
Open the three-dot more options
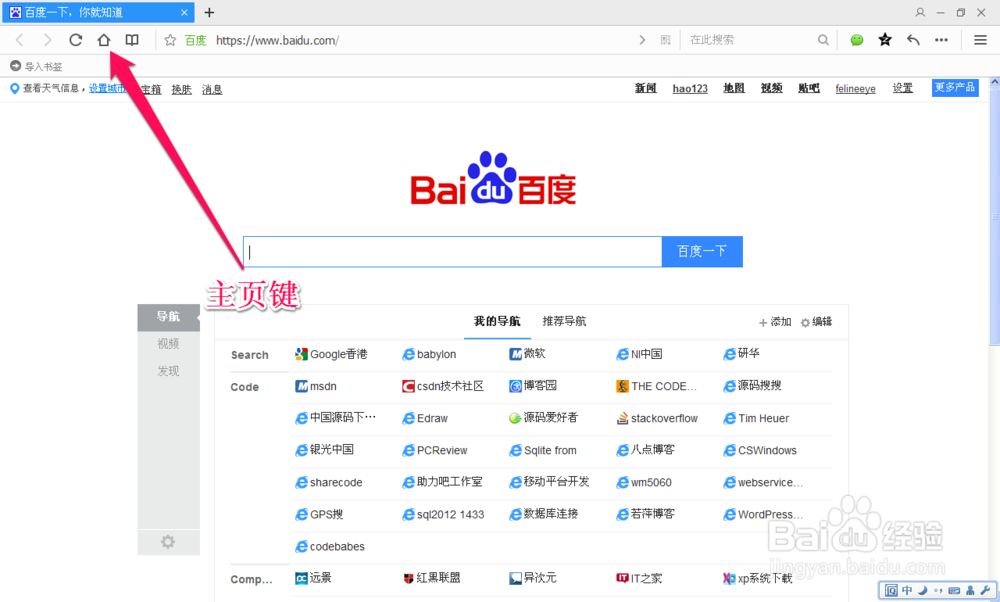coord(941,40)
